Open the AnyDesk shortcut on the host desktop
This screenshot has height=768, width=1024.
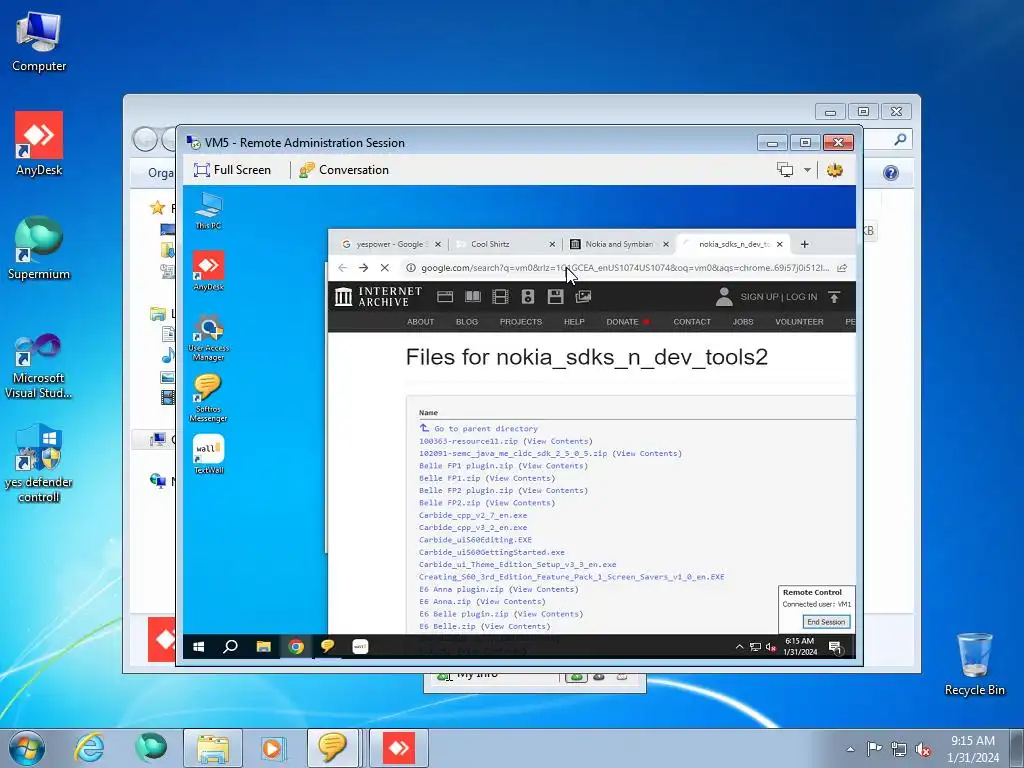[x=39, y=144]
